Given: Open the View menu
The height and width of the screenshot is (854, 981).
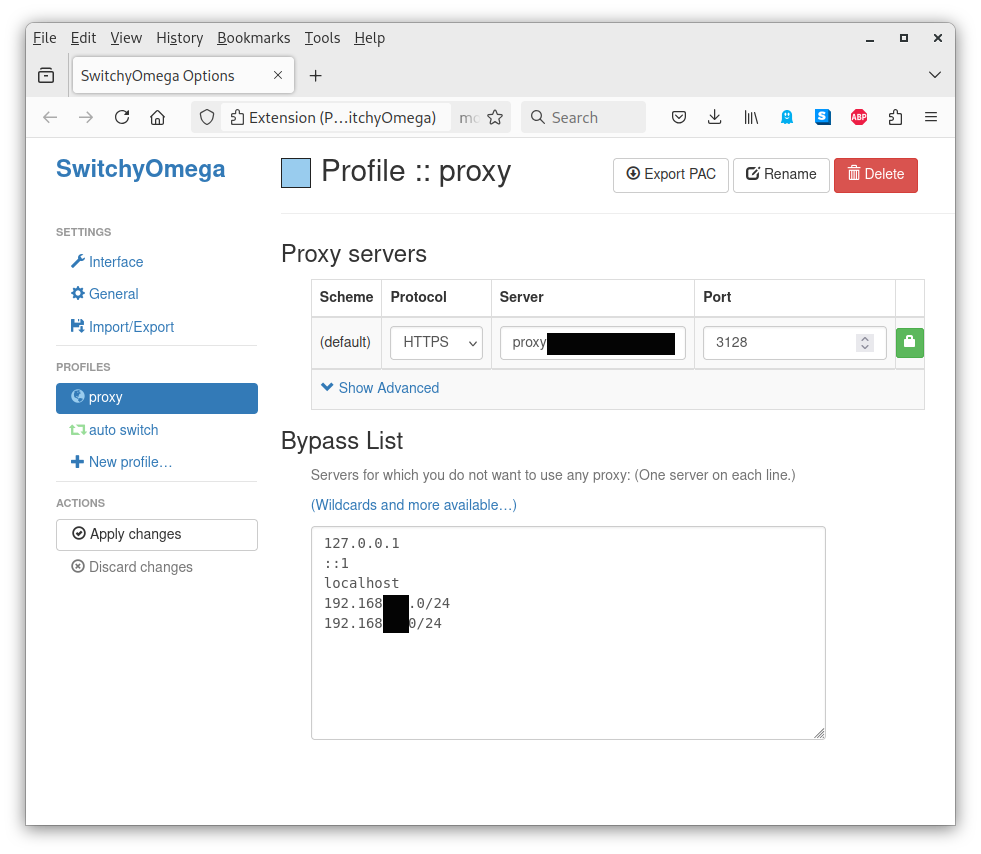Looking at the screenshot, I should (x=126, y=38).
